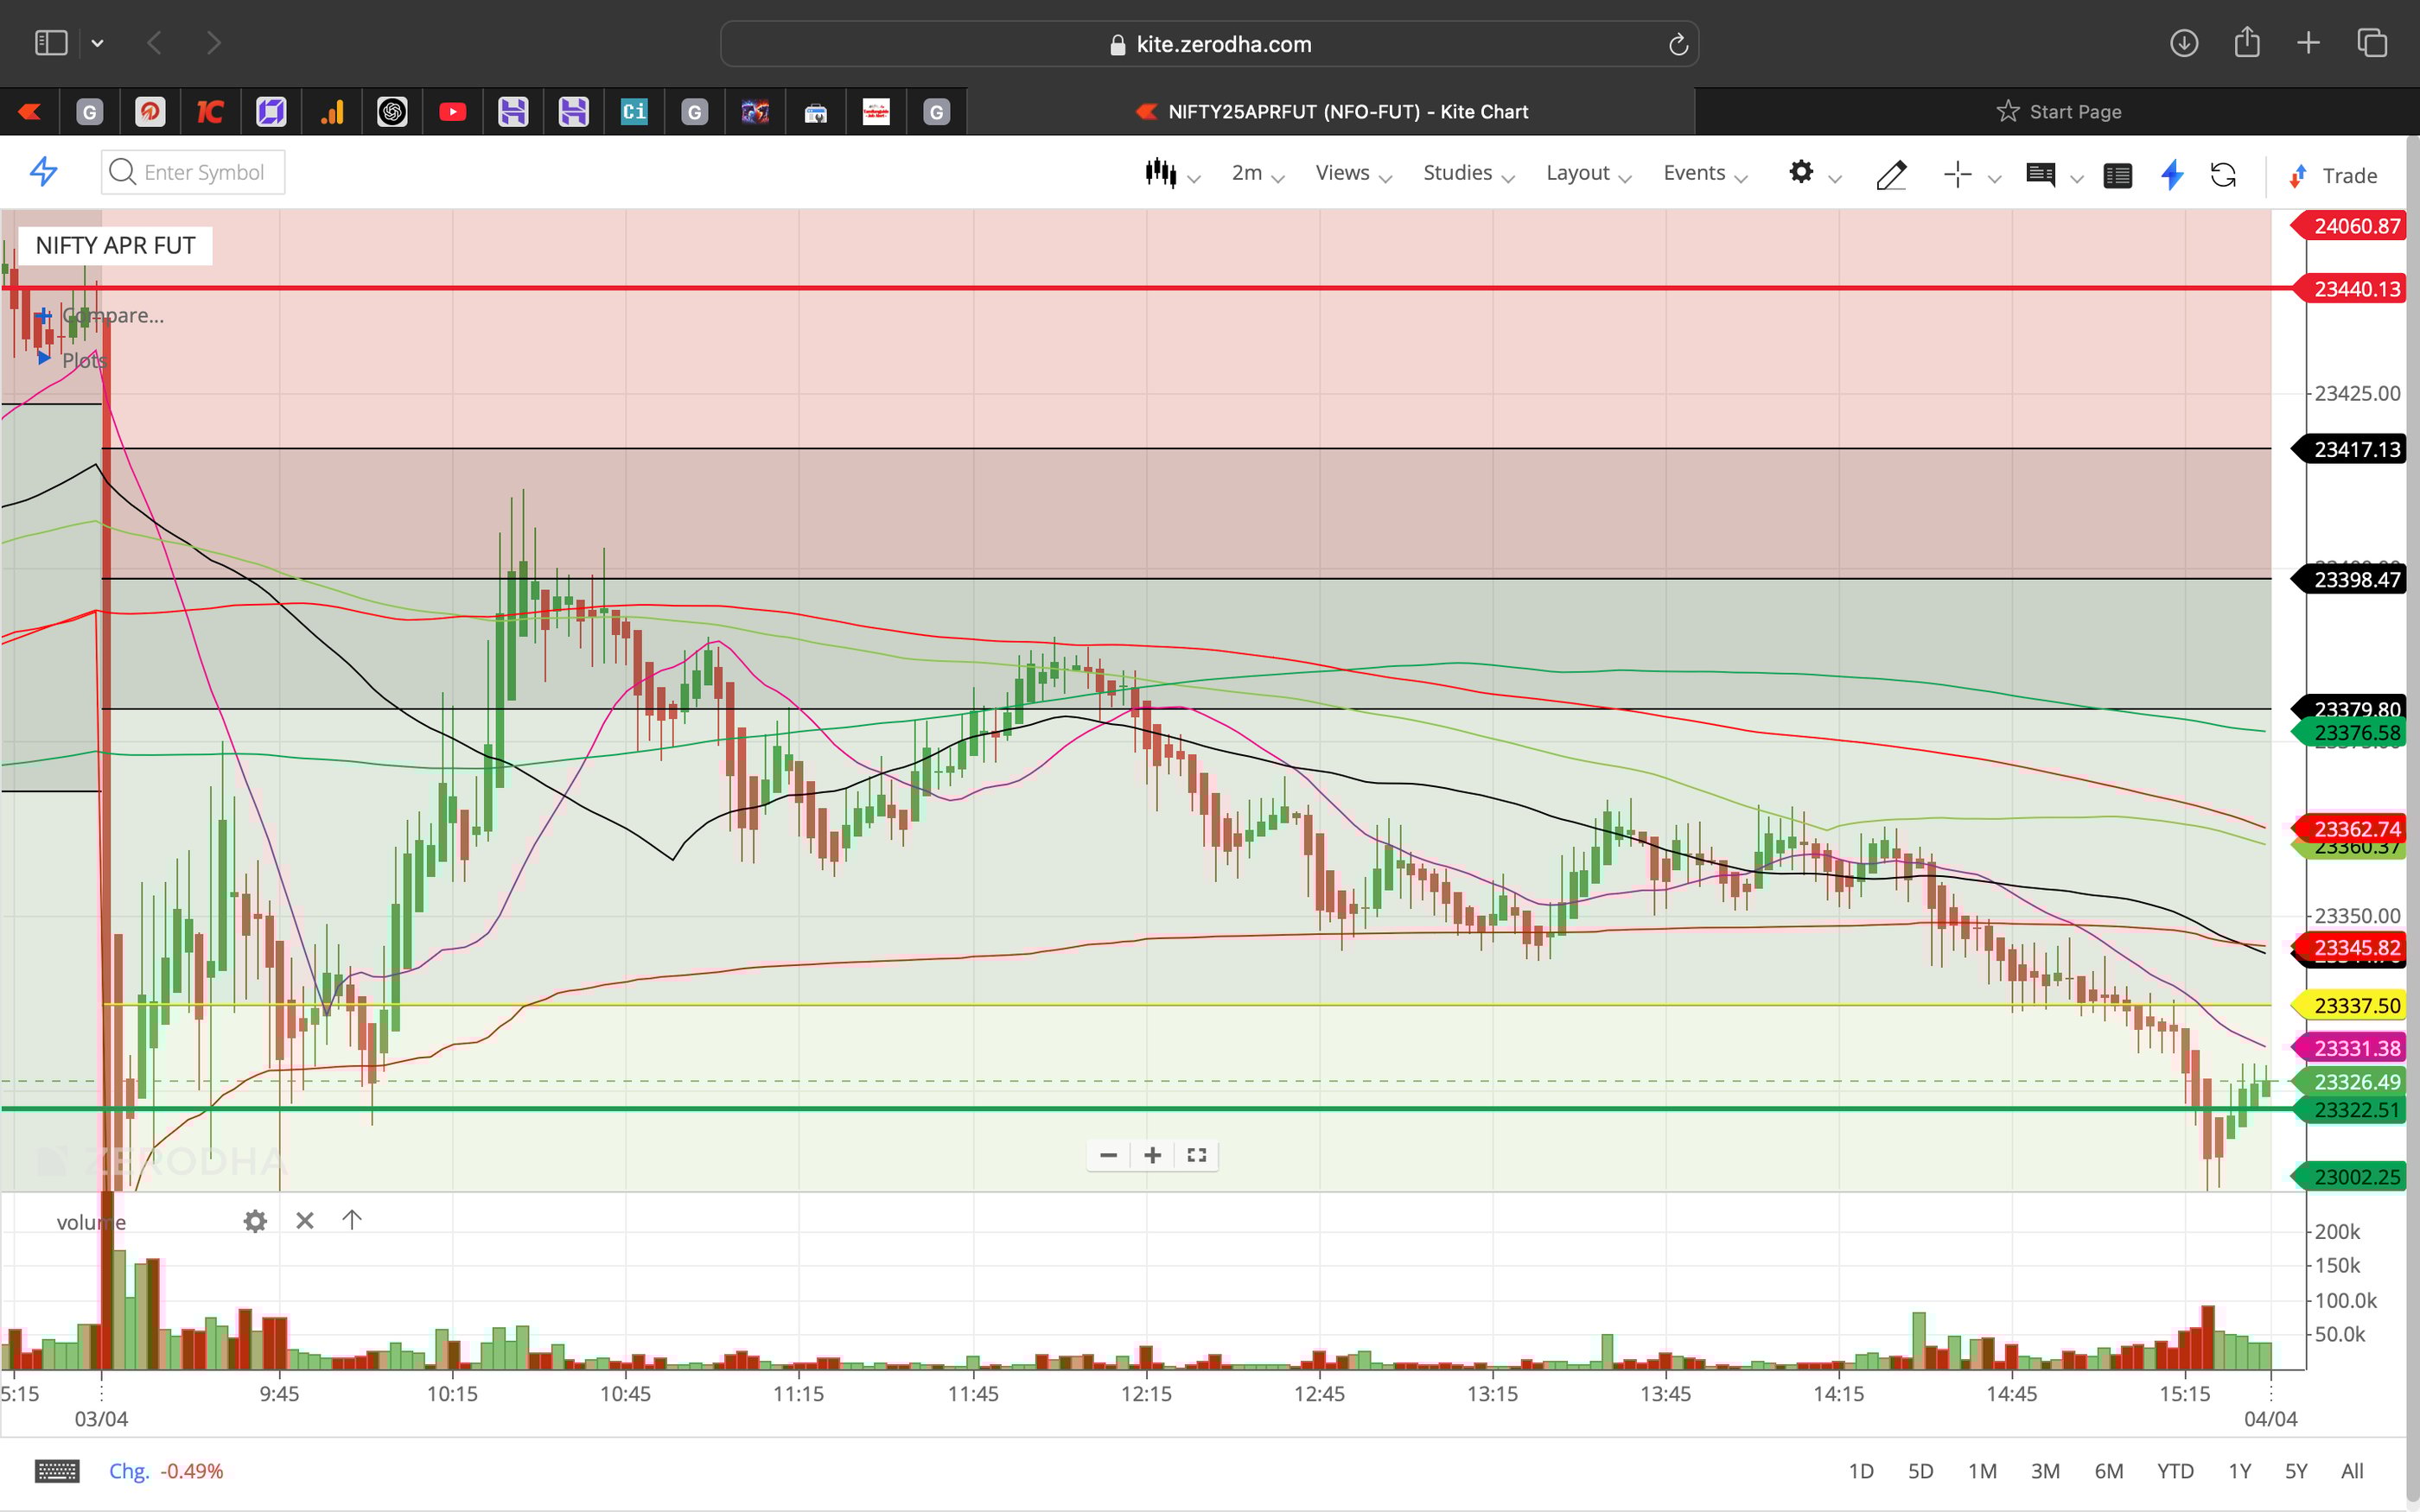The width and height of the screenshot is (2420, 1512).
Task: Select the drawing pencil tool
Action: pyautogui.click(x=1891, y=174)
